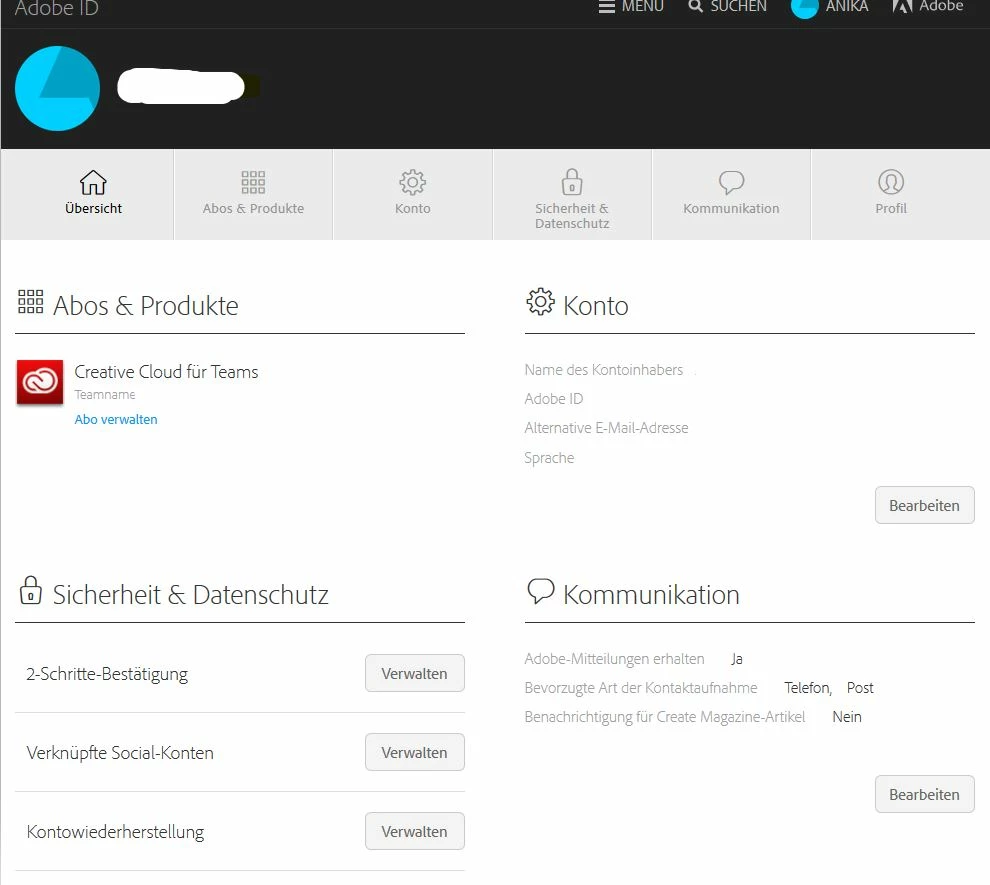Click the Abo verwalten link
Viewport: 990px width, 885px height.
(116, 419)
